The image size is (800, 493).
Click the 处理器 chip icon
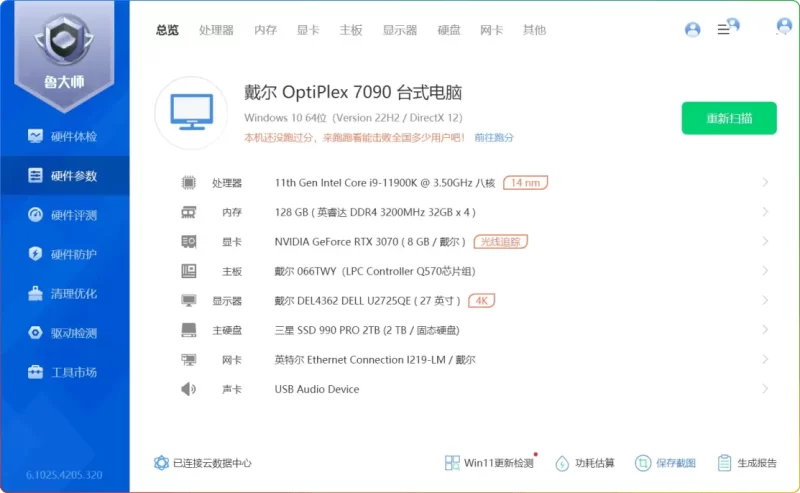pyautogui.click(x=188, y=182)
